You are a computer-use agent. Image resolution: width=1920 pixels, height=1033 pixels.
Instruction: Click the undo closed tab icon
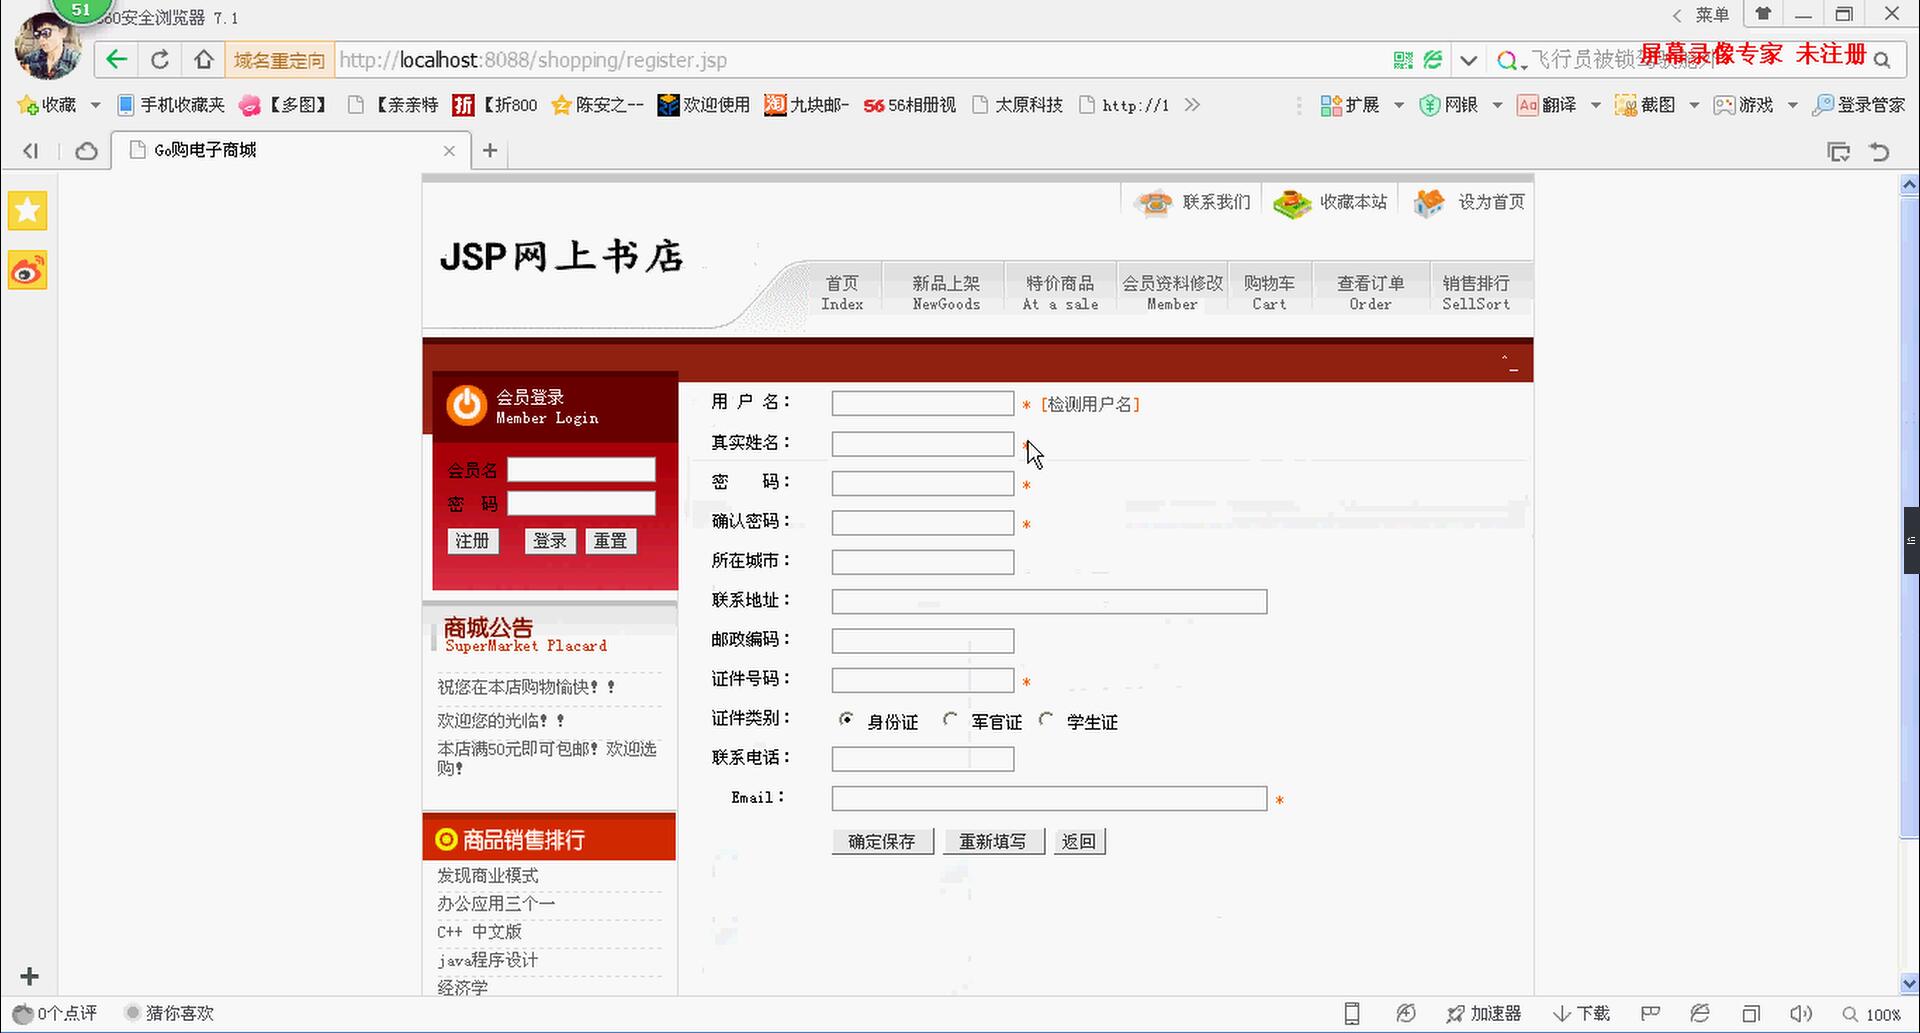(x=1880, y=151)
